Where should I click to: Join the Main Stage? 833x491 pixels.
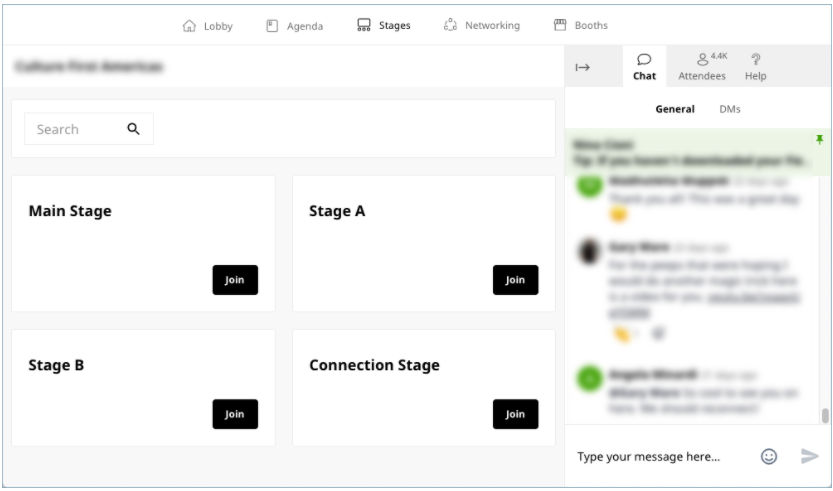pos(235,280)
